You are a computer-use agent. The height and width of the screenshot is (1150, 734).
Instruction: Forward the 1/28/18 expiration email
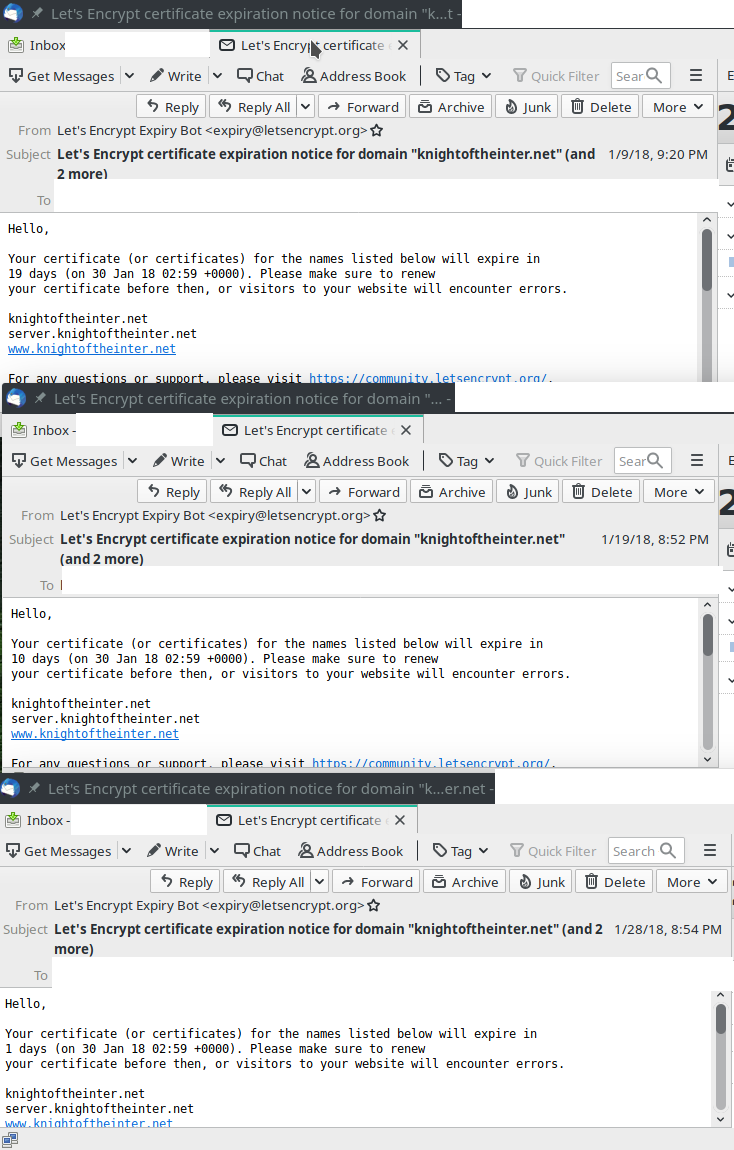coord(377,882)
